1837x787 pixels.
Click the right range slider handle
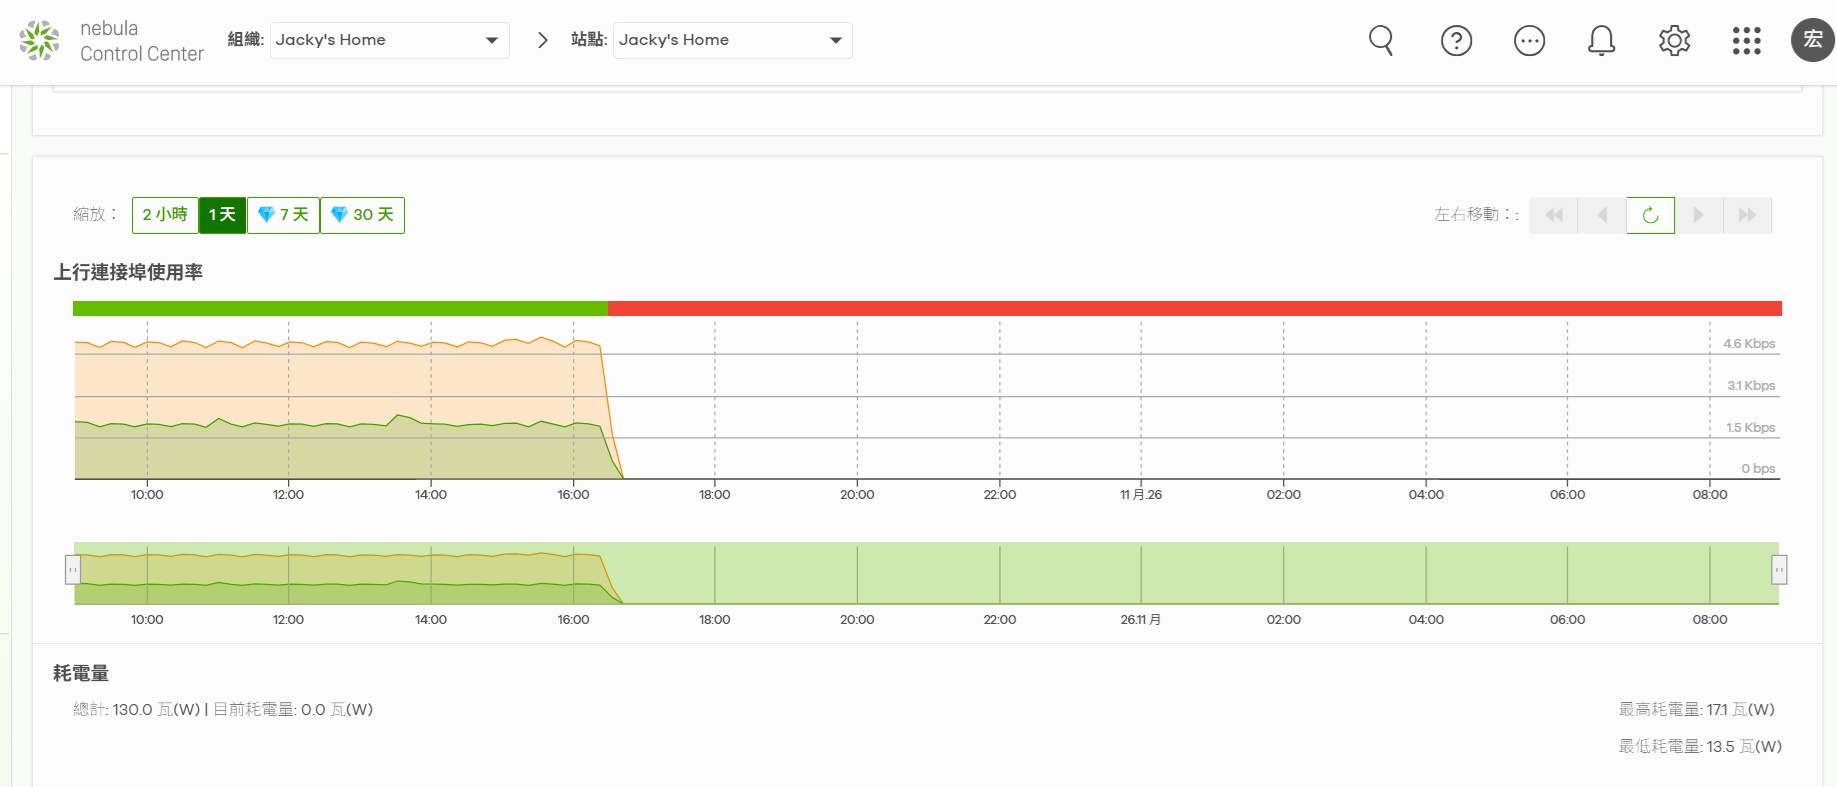[1779, 570]
